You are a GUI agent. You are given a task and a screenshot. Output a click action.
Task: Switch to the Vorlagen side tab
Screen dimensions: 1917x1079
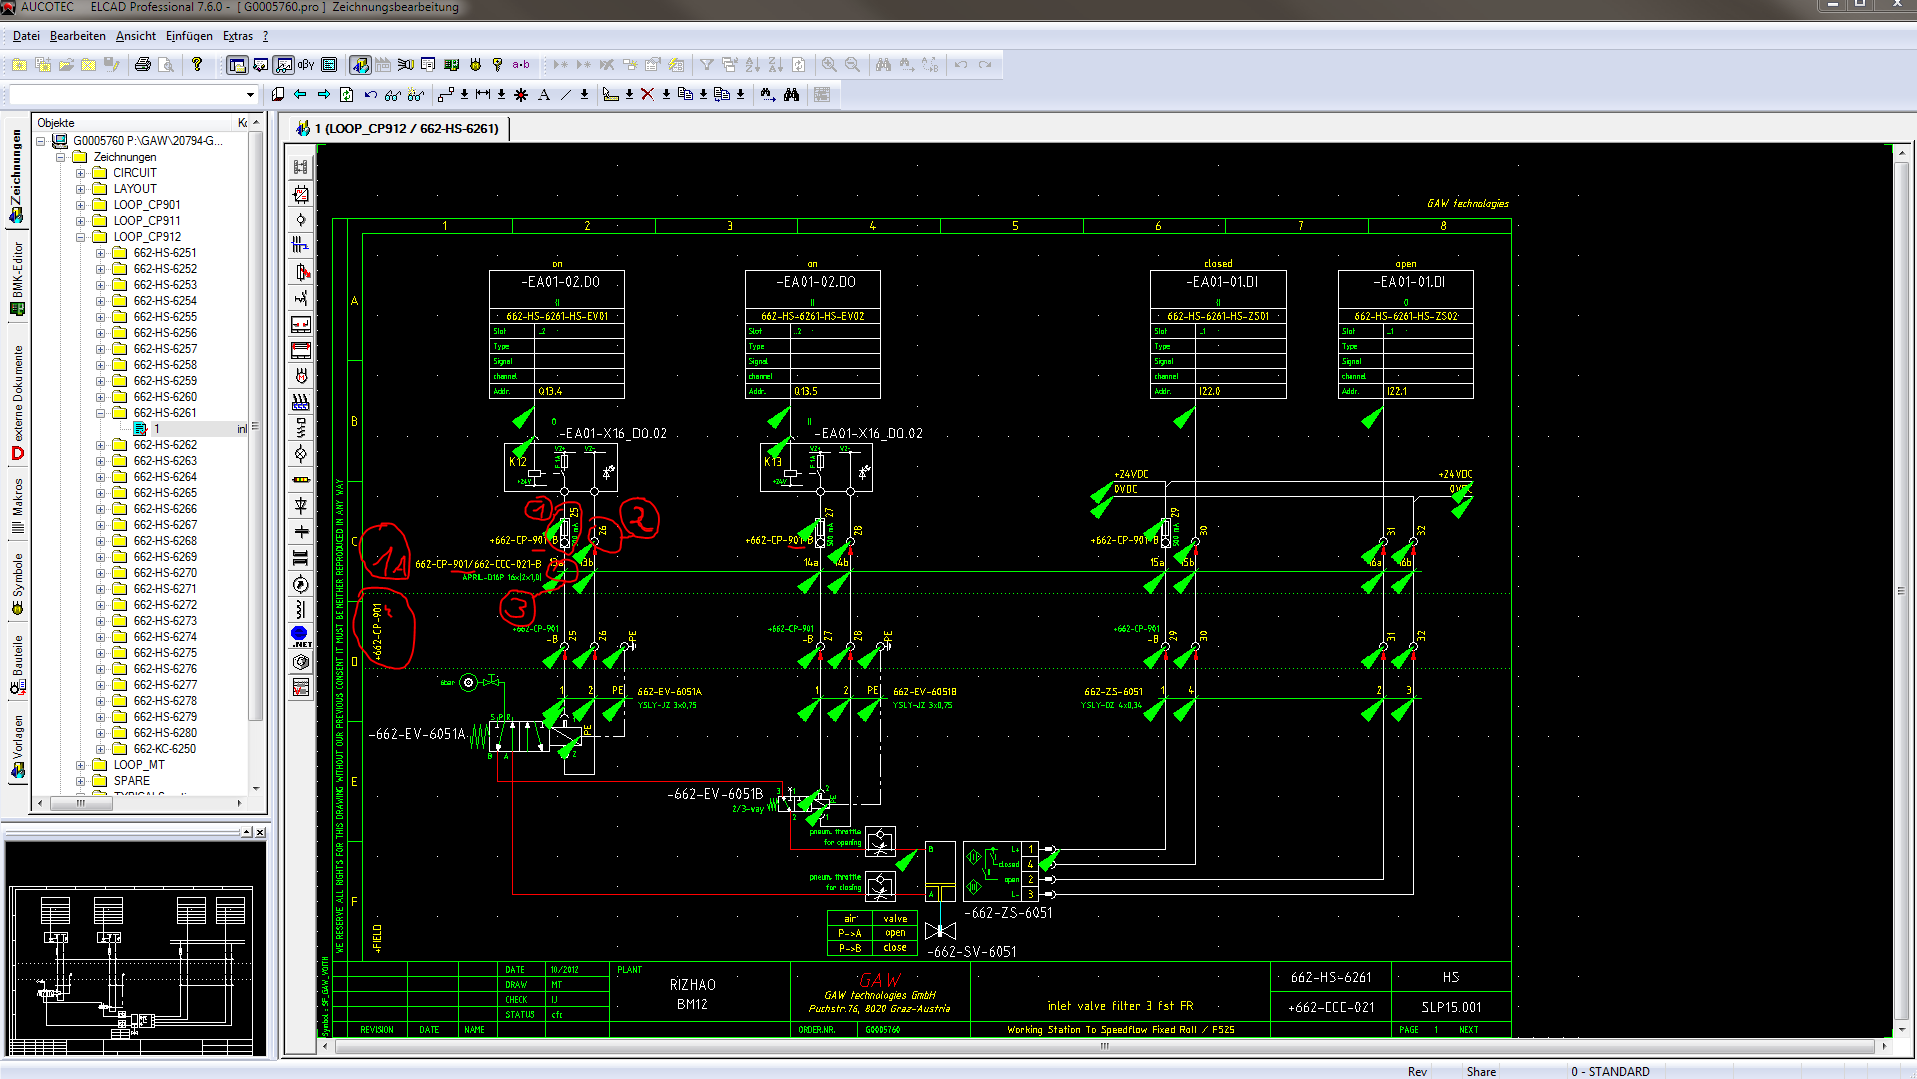click(17, 745)
